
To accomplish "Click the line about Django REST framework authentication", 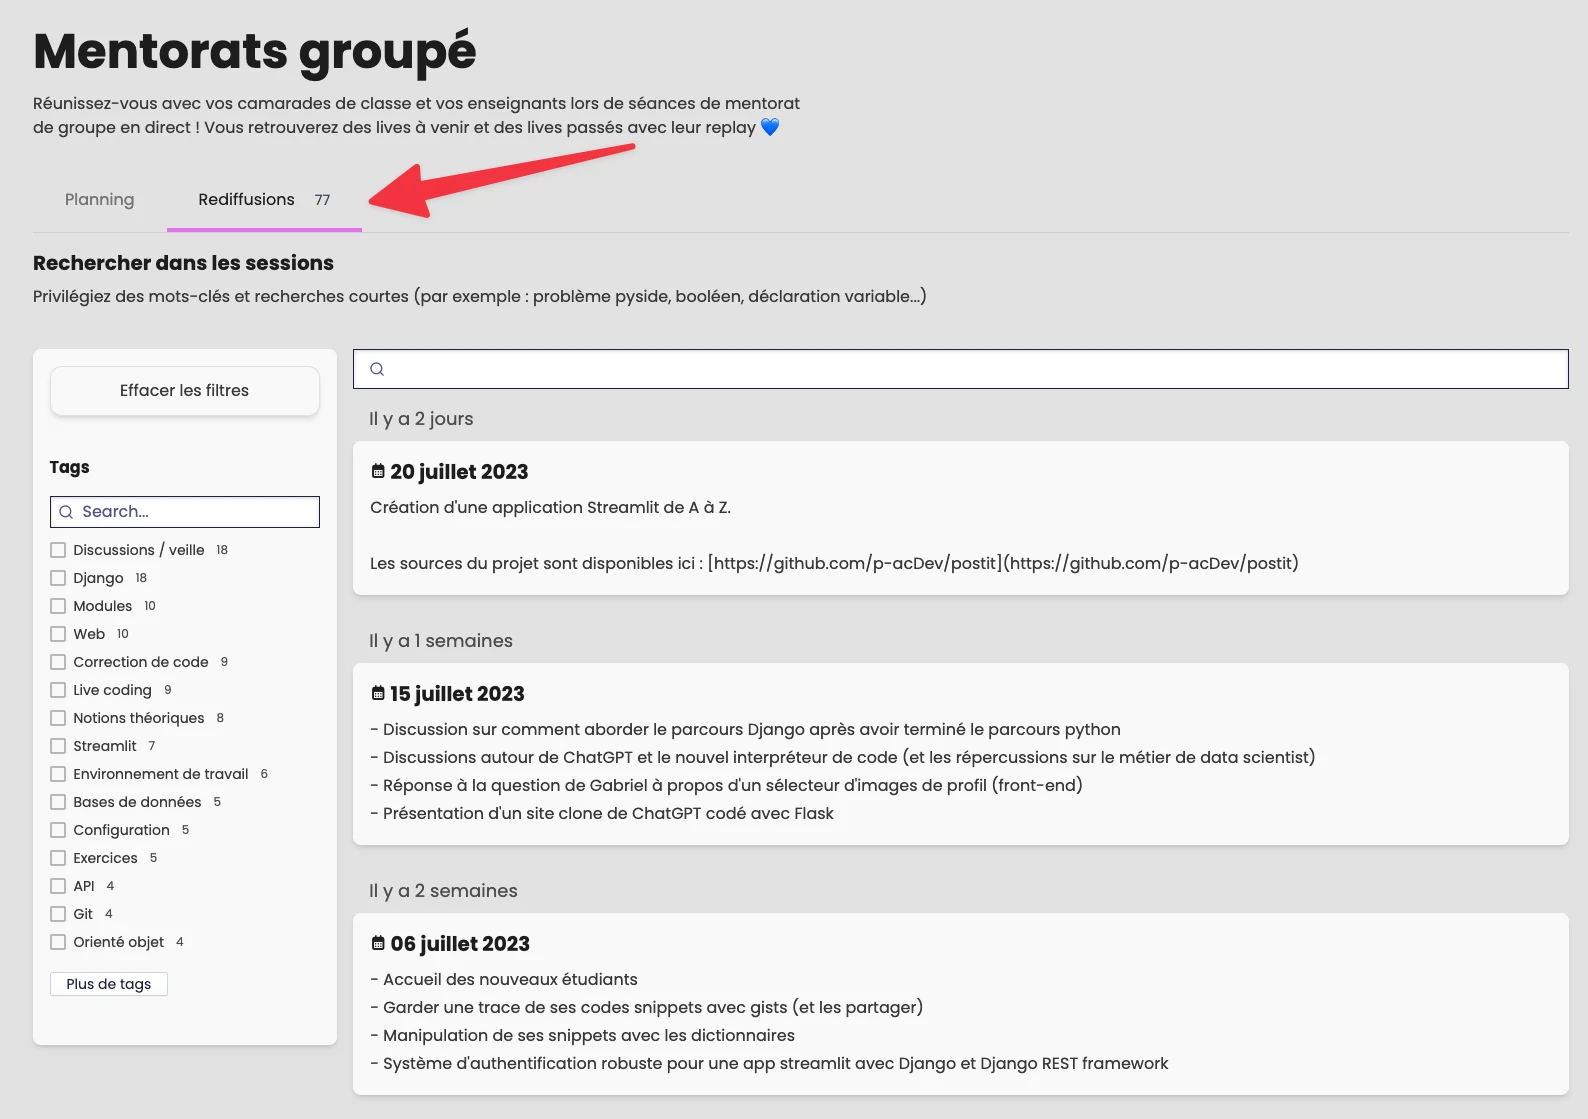I will pyautogui.click(x=769, y=1064).
